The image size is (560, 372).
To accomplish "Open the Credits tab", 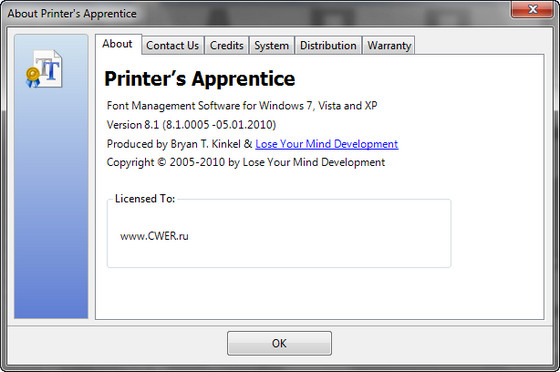I will click(x=226, y=46).
